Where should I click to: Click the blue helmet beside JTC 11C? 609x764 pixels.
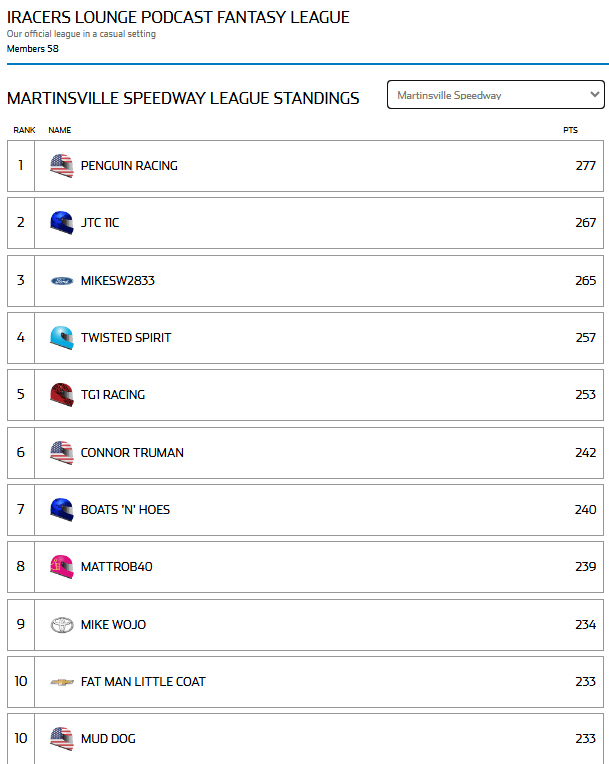(62, 223)
